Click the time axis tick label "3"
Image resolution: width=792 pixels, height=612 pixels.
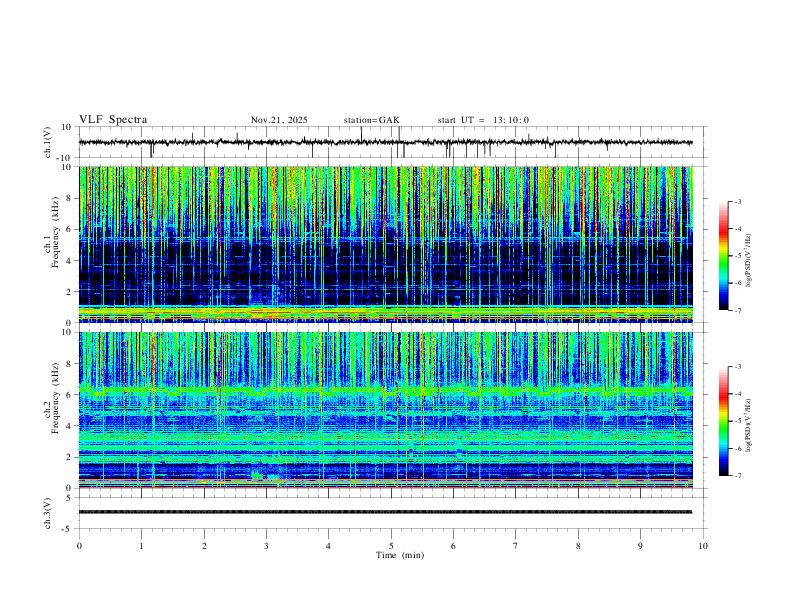tap(266, 546)
